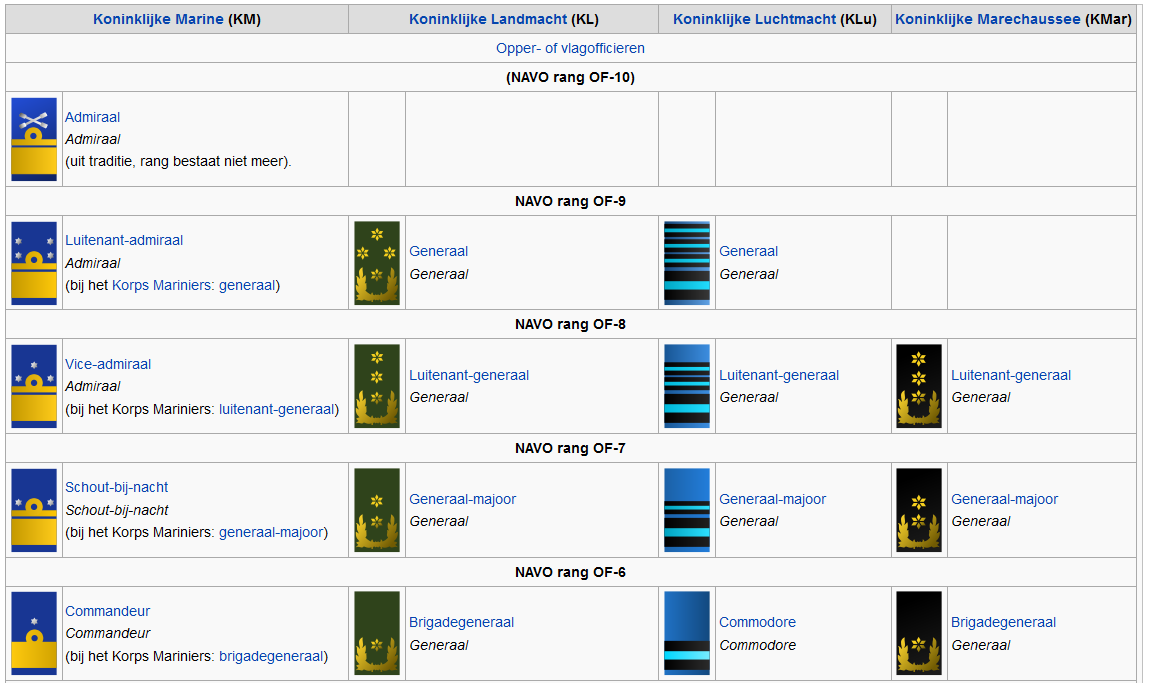Open the Commodore air force insignia image
This screenshot has width=1149, height=683.
pos(687,633)
